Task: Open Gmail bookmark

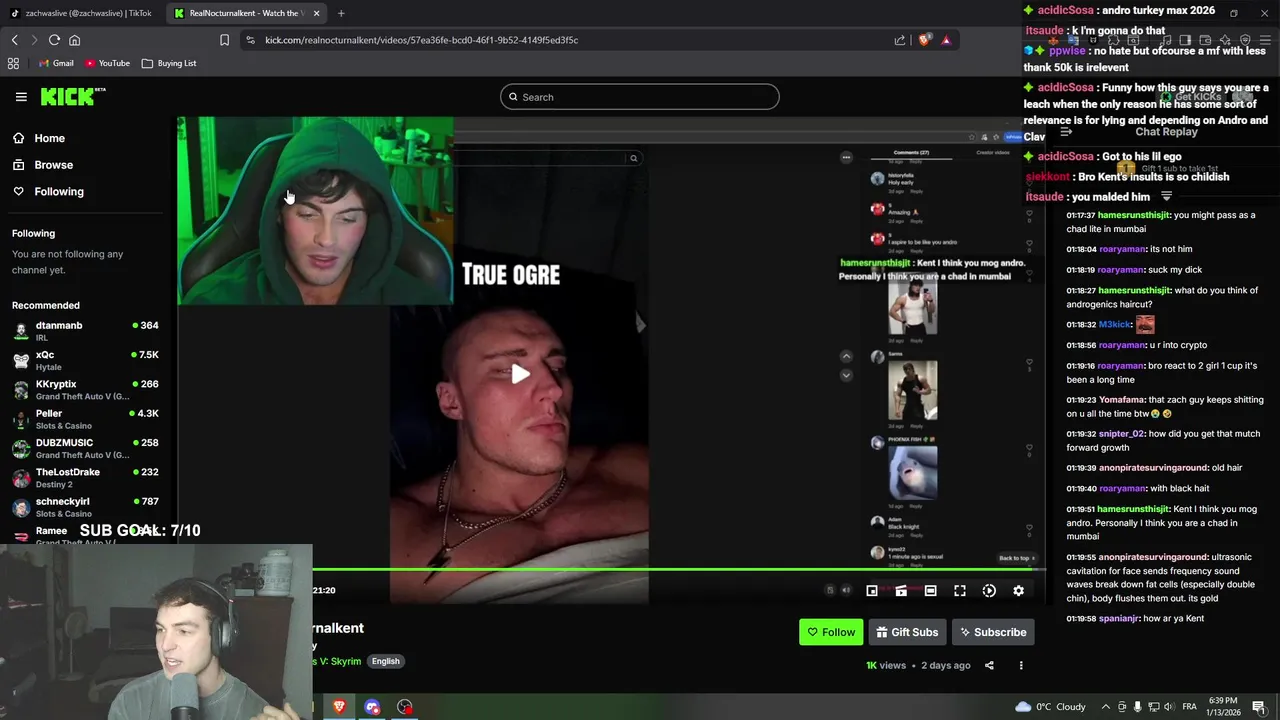Action: [x=56, y=63]
